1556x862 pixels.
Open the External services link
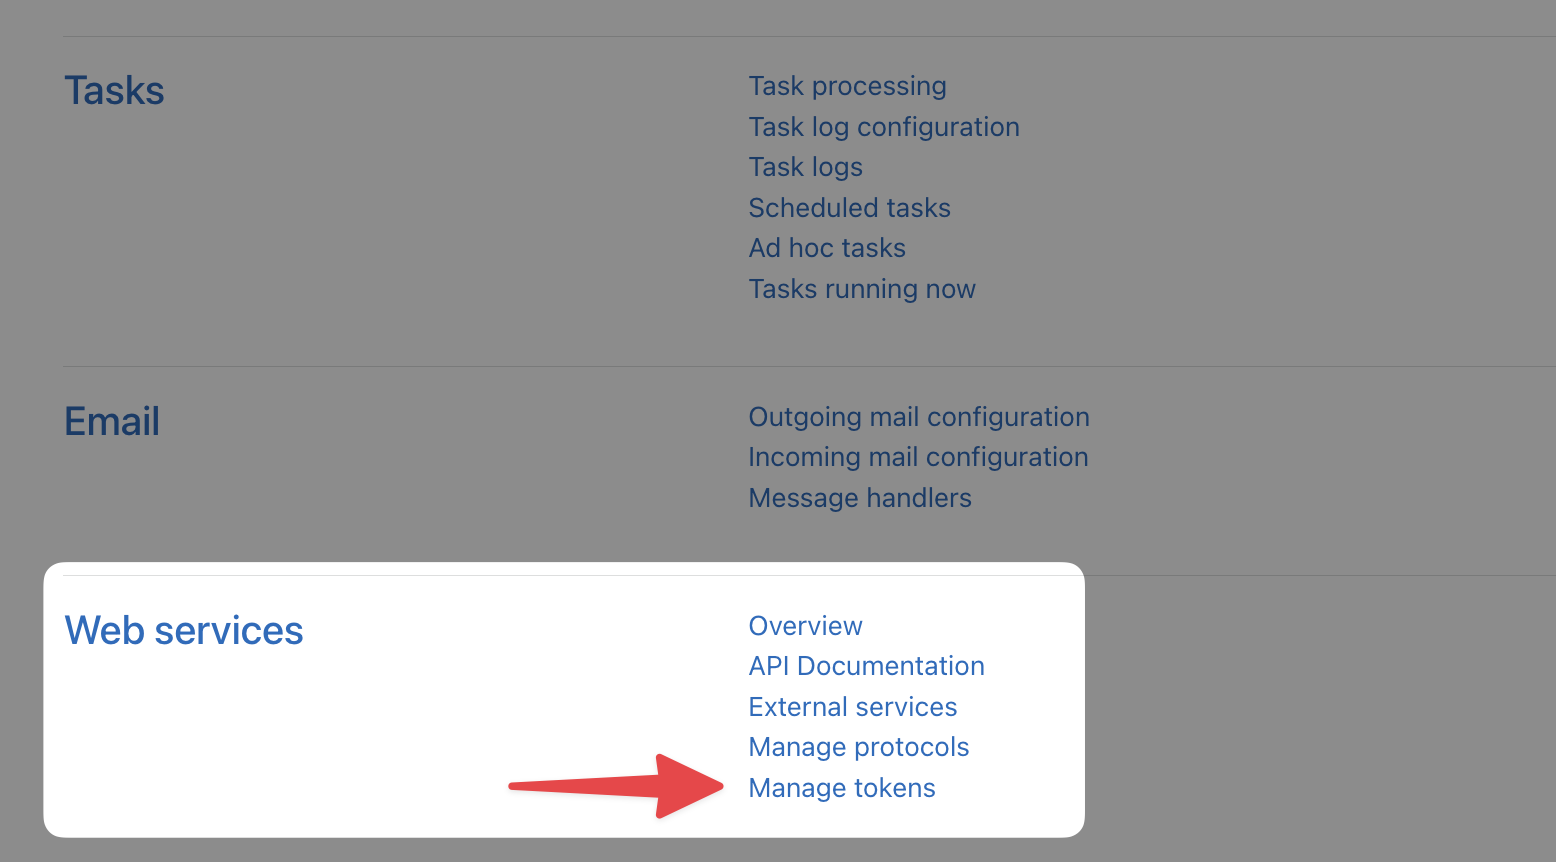pyautogui.click(x=852, y=707)
